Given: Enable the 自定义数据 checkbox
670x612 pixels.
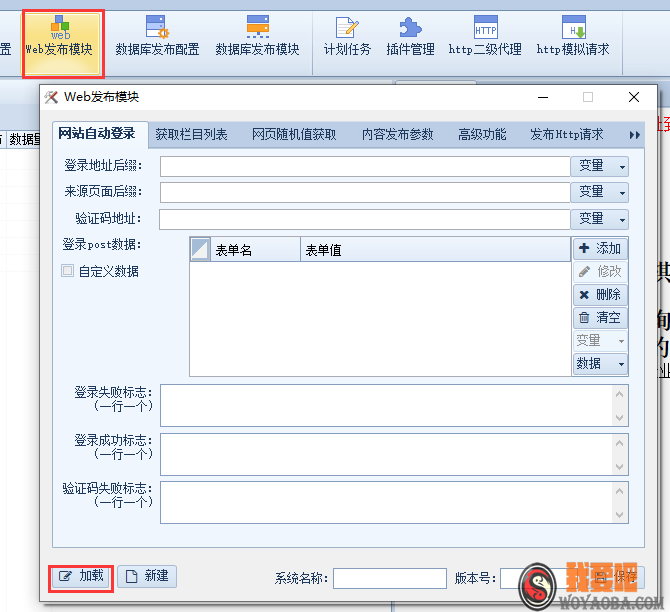Looking at the screenshot, I should point(68,271).
